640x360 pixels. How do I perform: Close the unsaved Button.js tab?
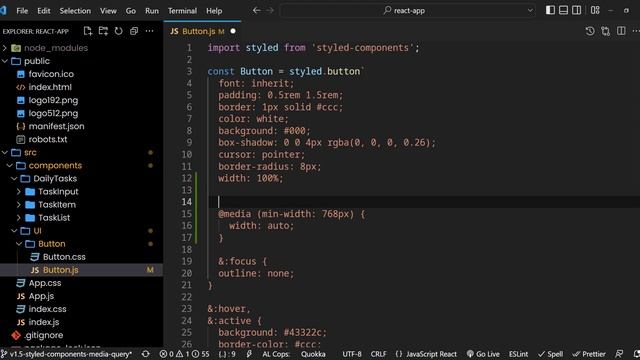(x=233, y=31)
